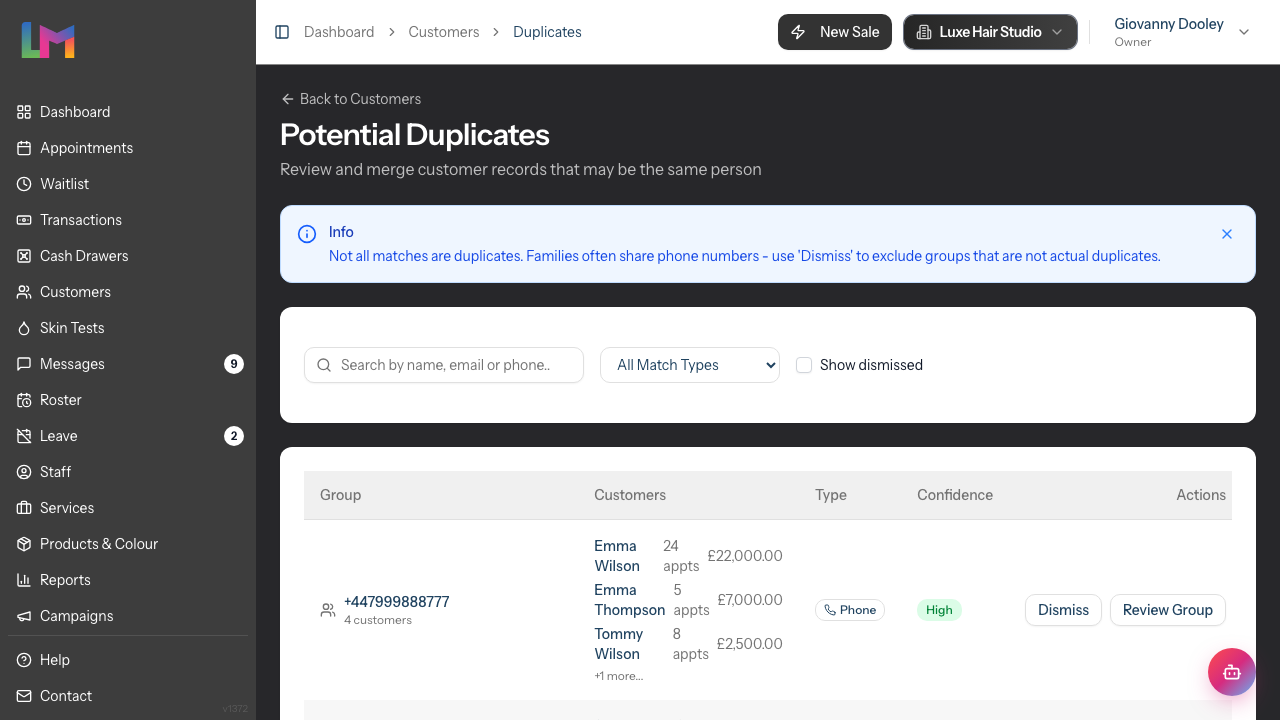
Task: Open the Emma Thompson customer record
Action: (x=629, y=600)
